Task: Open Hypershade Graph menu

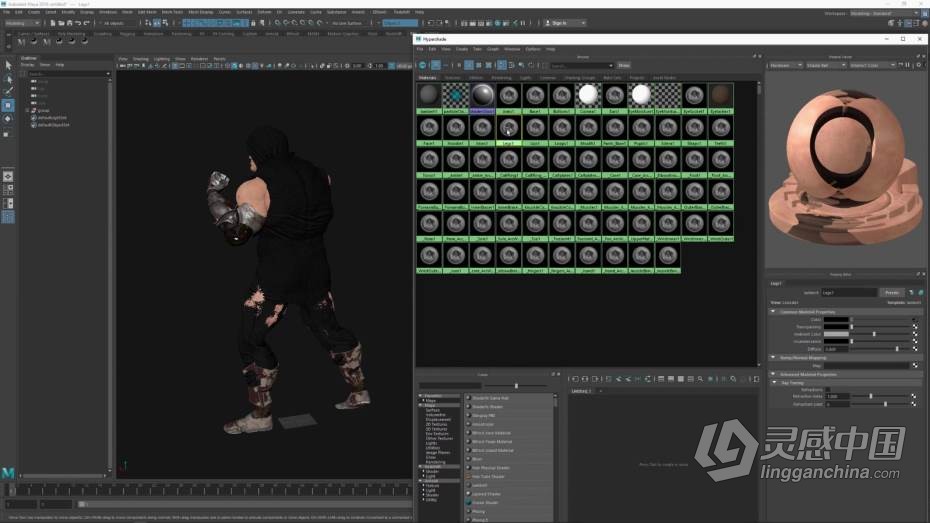Action: (493, 49)
